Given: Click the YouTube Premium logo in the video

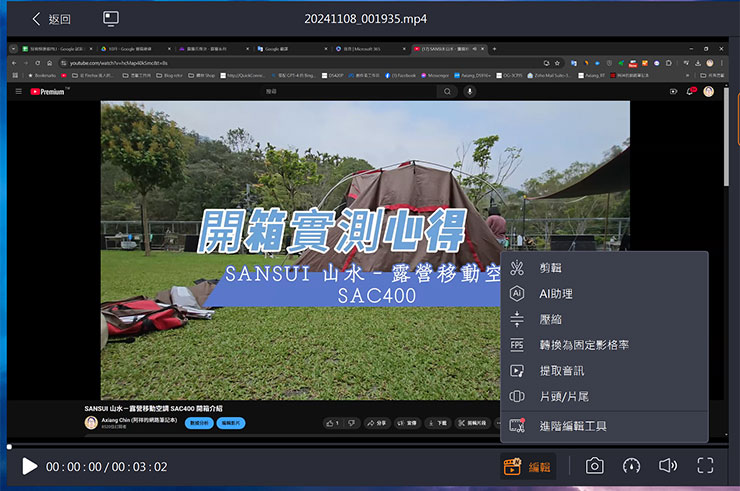Looking at the screenshot, I should point(49,92).
